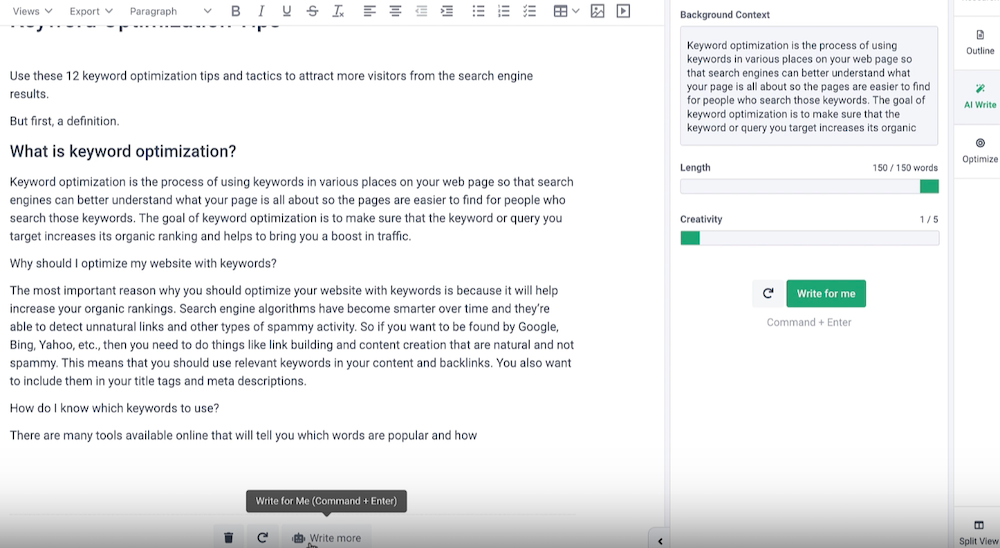The image size is (1000, 548).
Task: Open the insert table dropdown
Action: pyautogui.click(x=566, y=11)
